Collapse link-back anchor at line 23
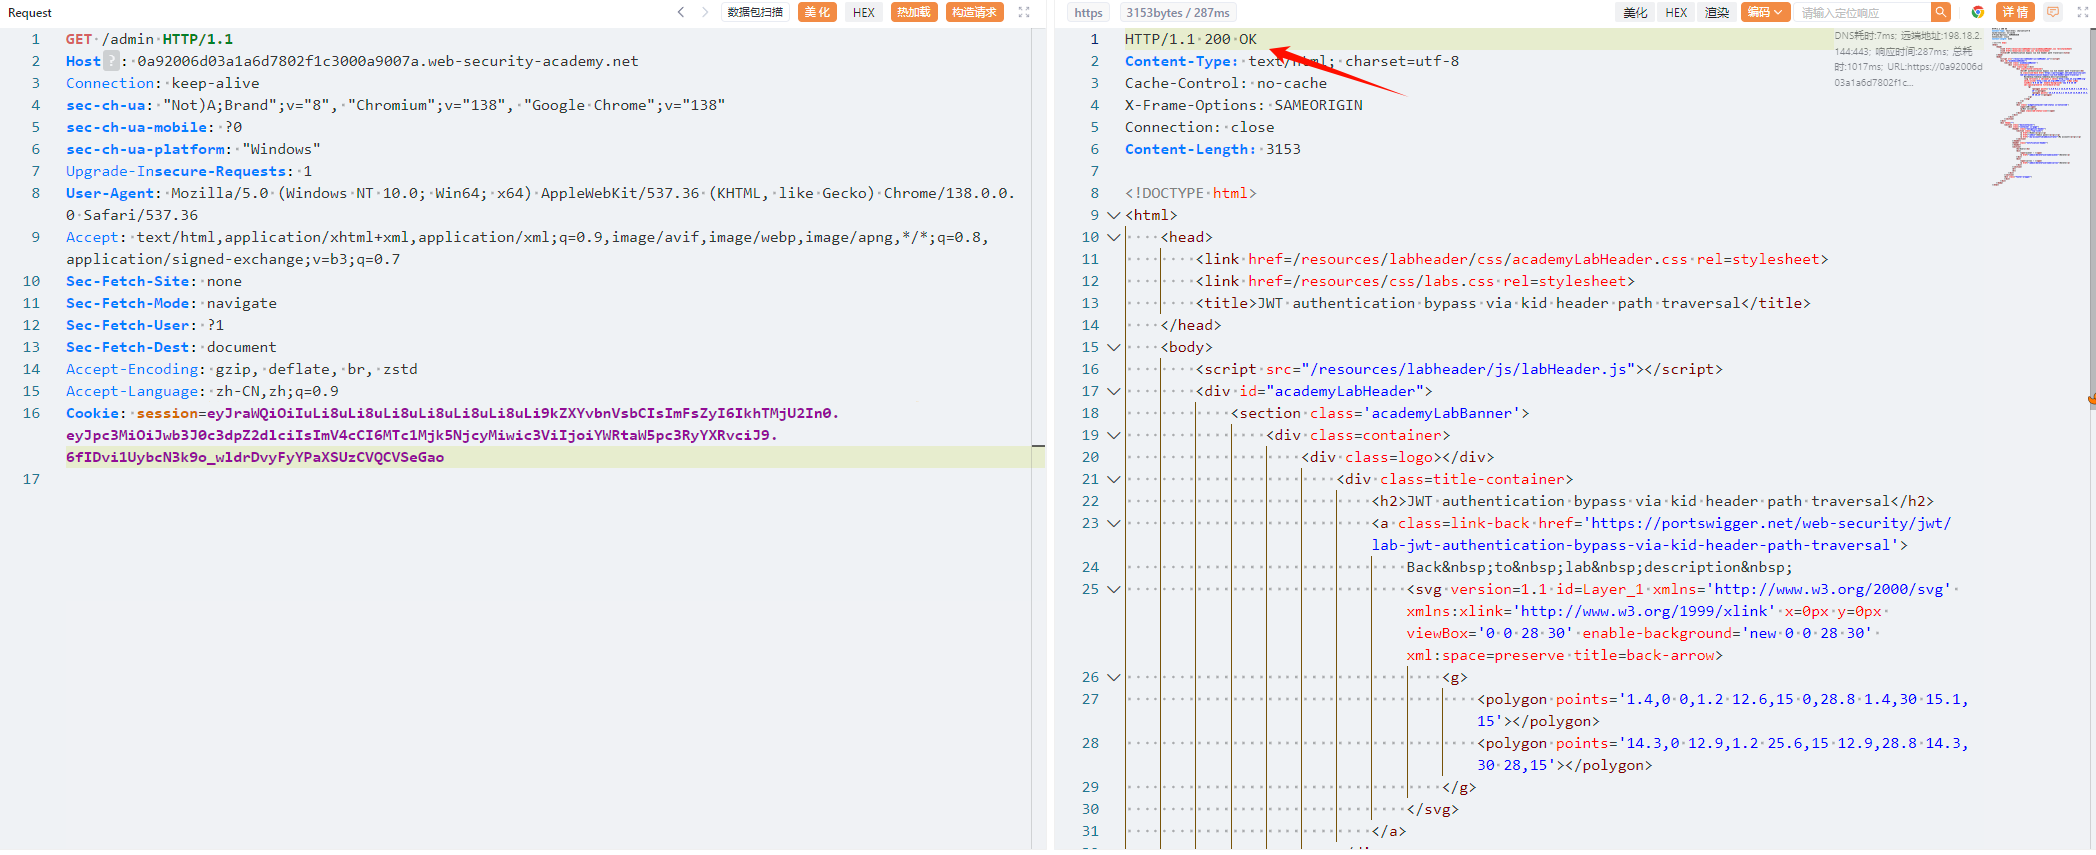Screen dimensions: 2096x855 1113,523
